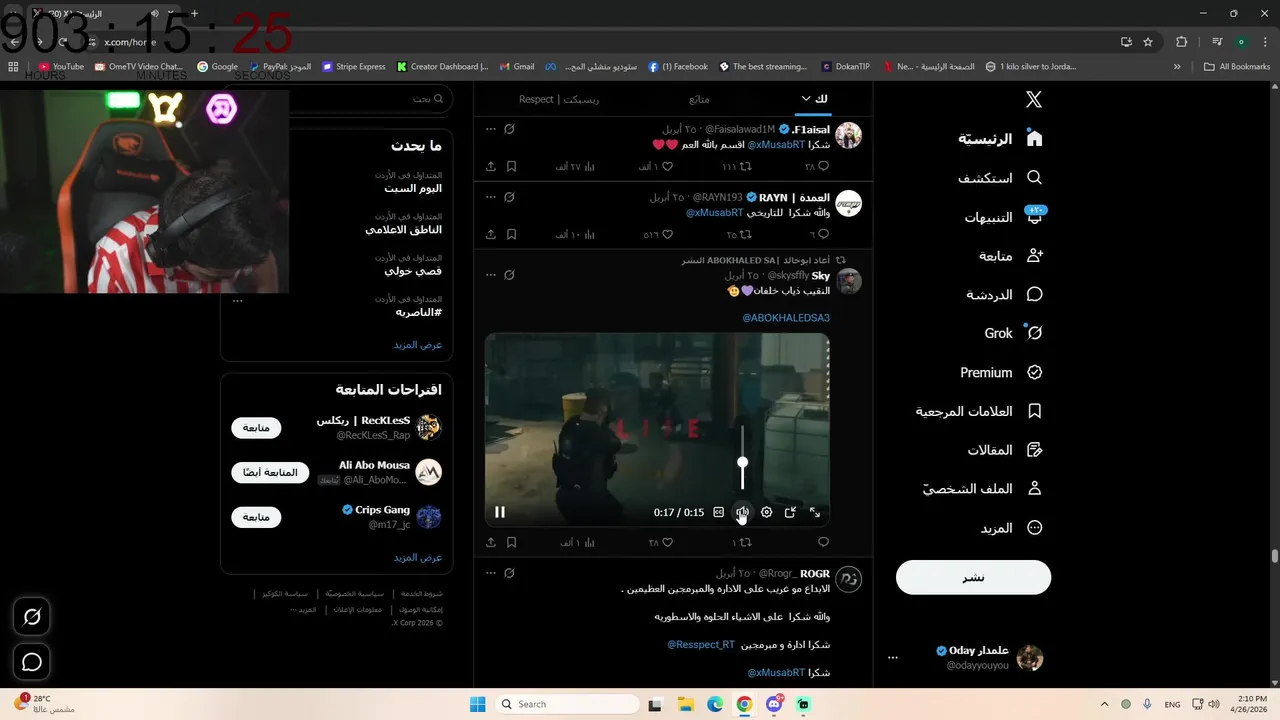Mute the video volume button

(x=742, y=512)
